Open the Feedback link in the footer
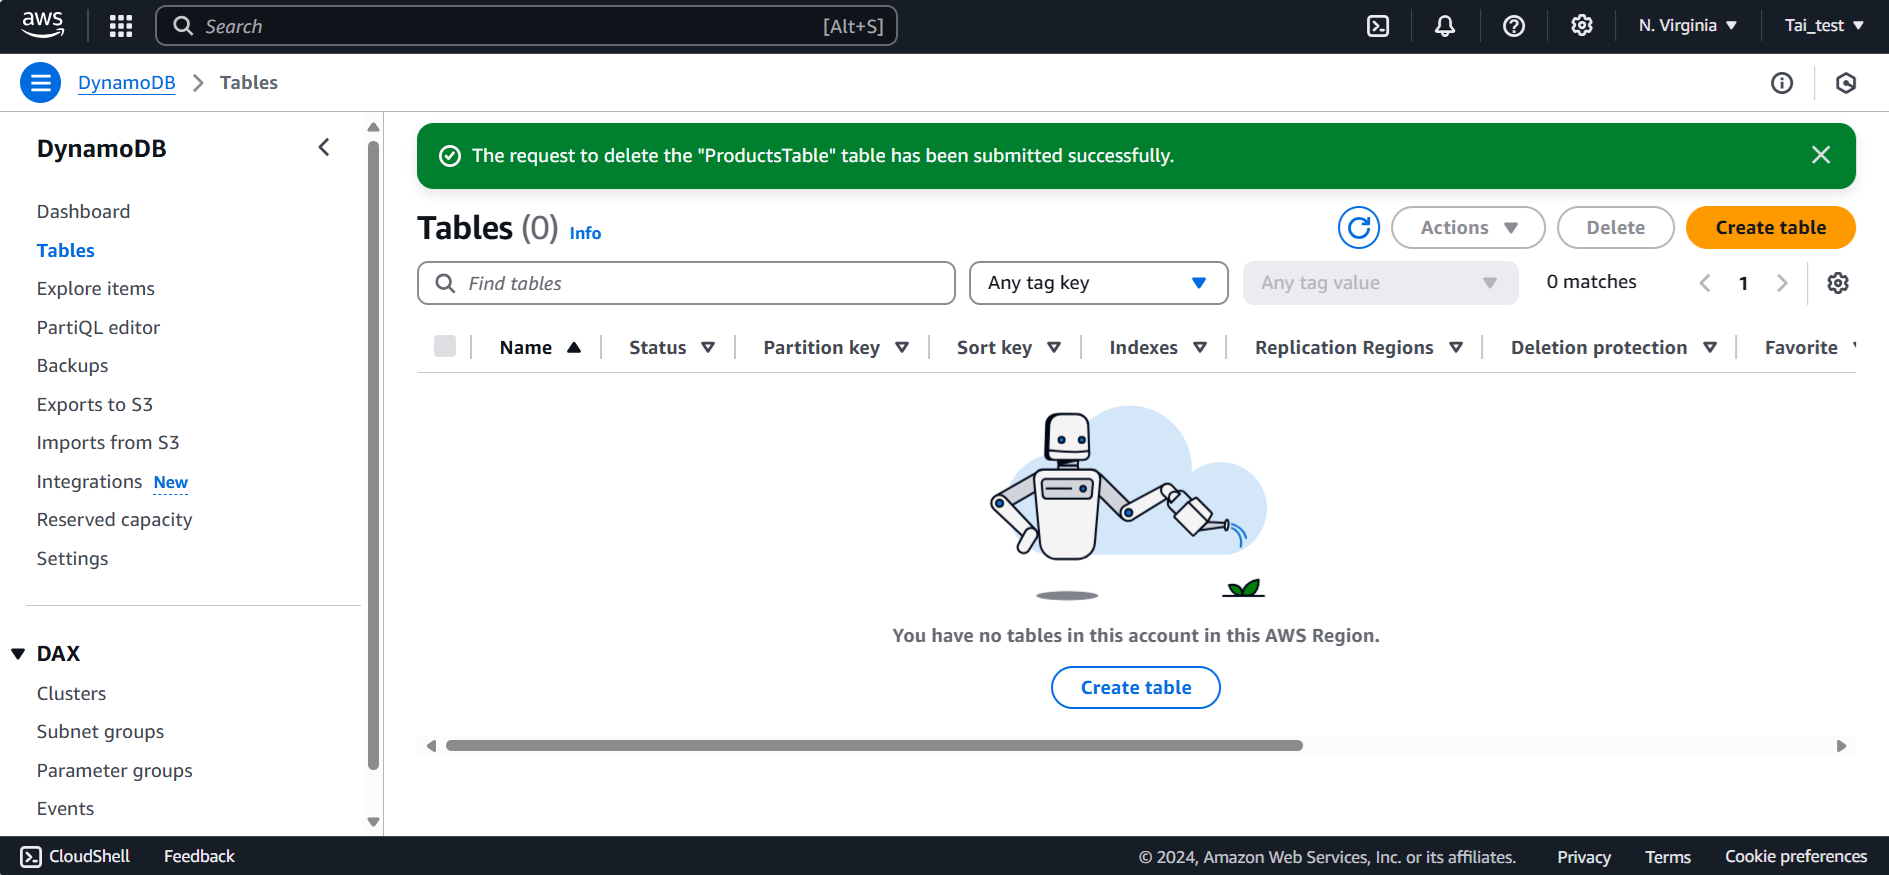Screen dimensions: 1889x875 (199, 857)
